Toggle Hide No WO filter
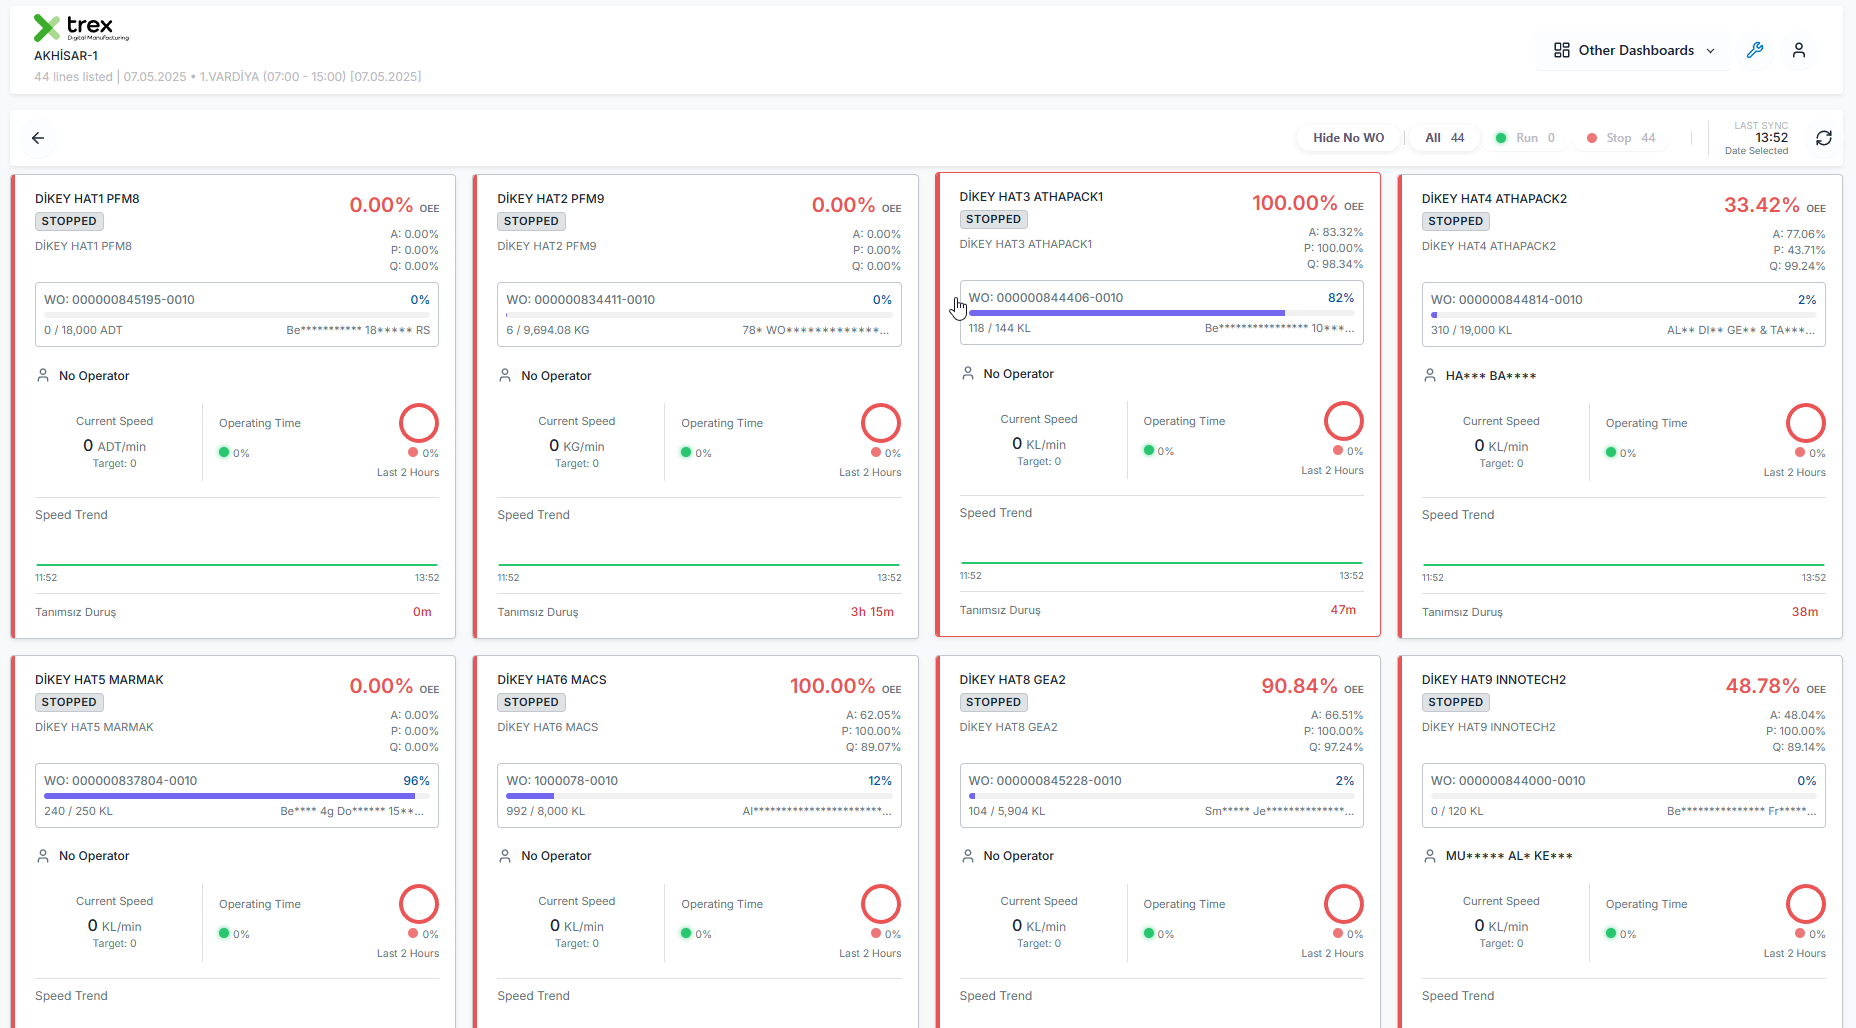The width and height of the screenshot is (1856, 1028). [1349, 138]
